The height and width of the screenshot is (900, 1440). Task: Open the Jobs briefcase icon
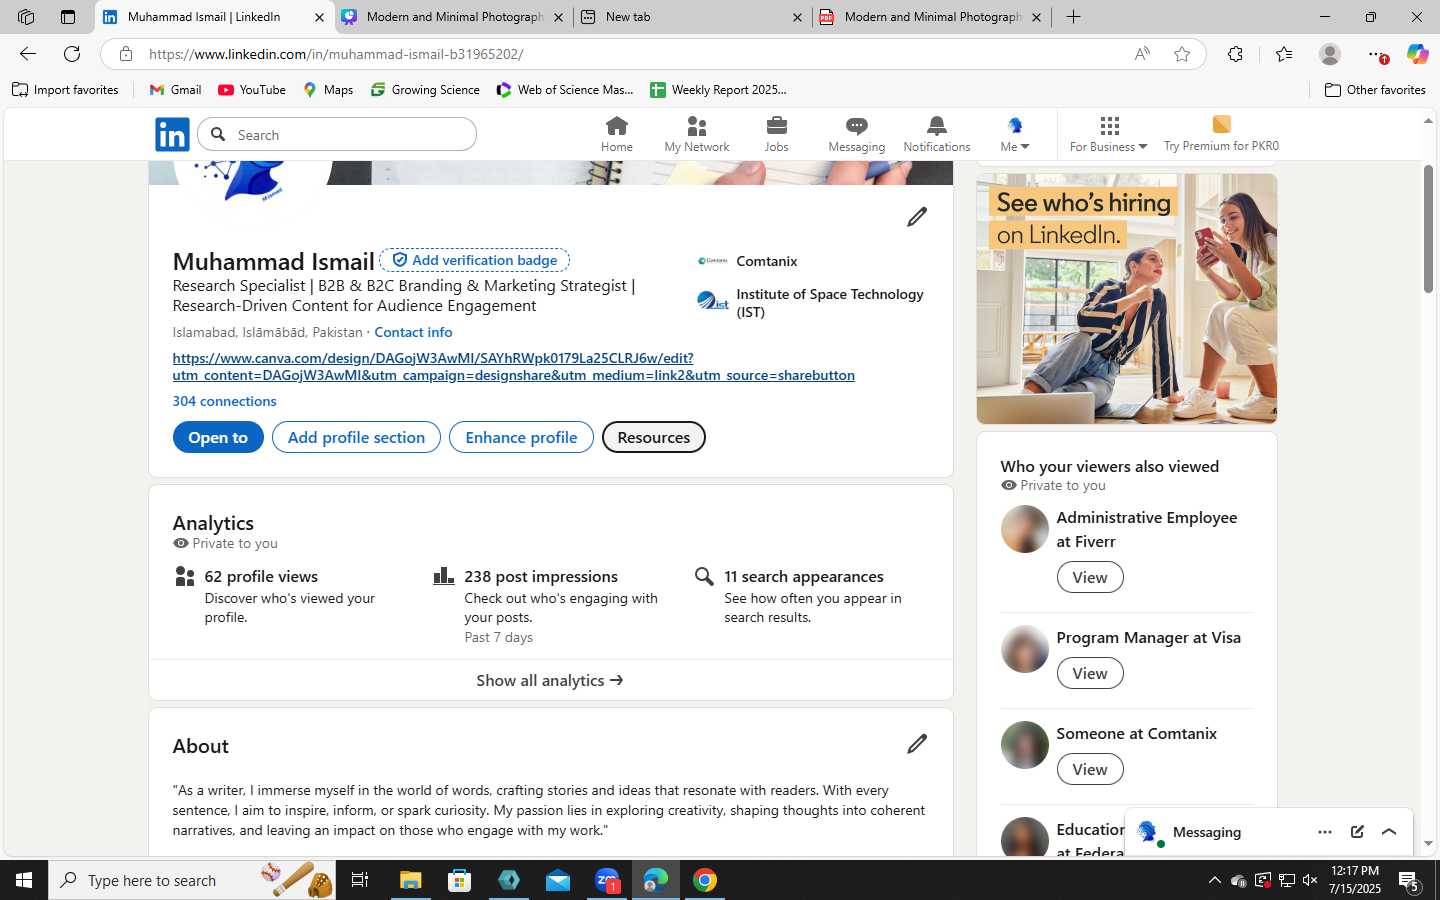tap(776, 134)
